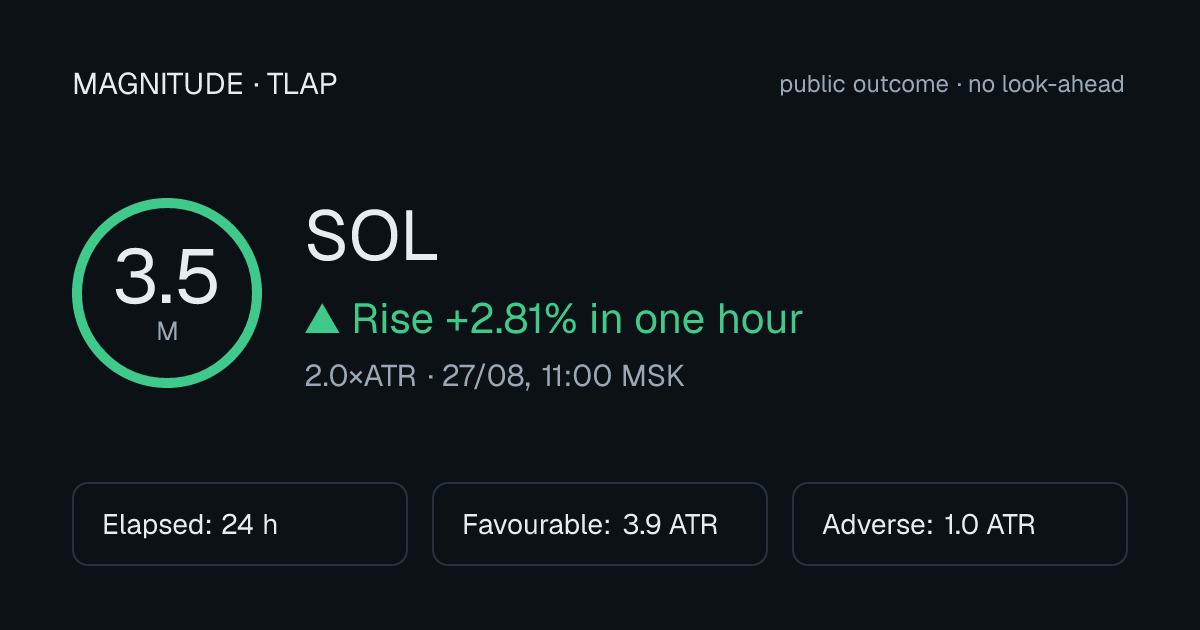Screen dimensions: 1200x630
Task: Click the Adverse label text
Action: [x=878, y=525]
